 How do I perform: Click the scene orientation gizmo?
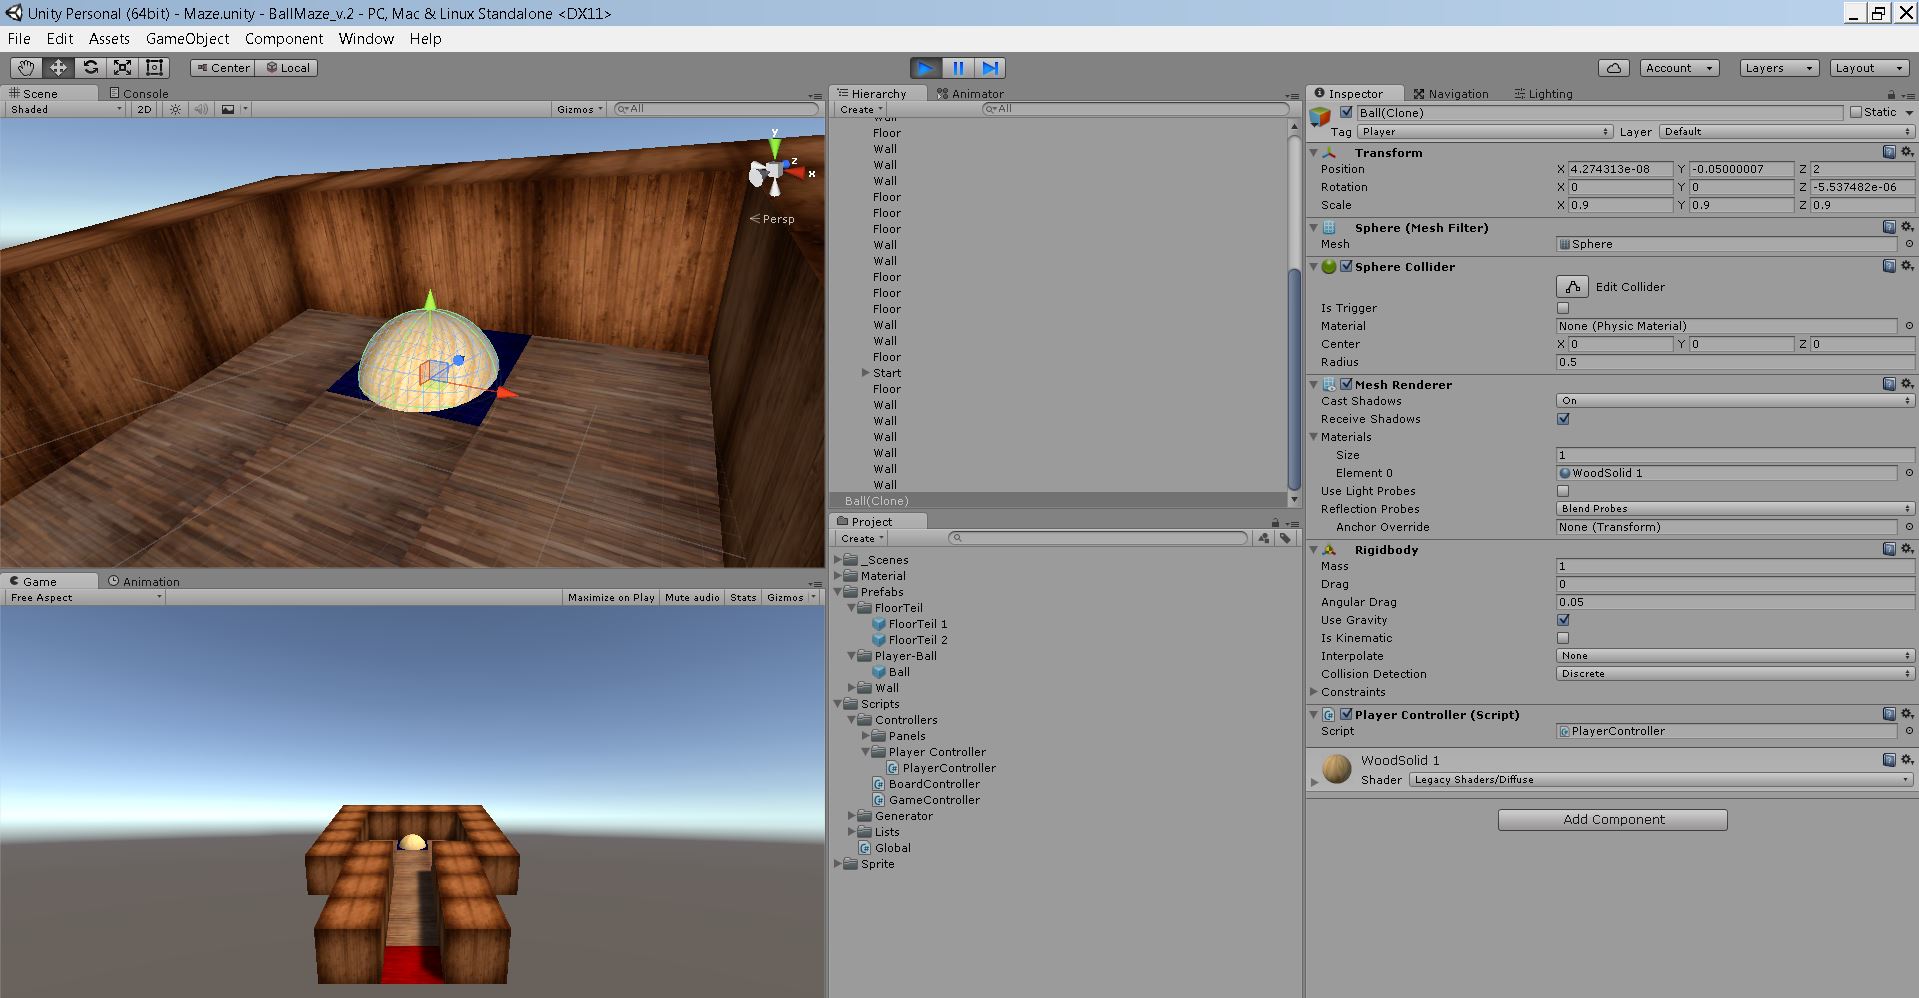pyautogui.click(x=776, y=172)
